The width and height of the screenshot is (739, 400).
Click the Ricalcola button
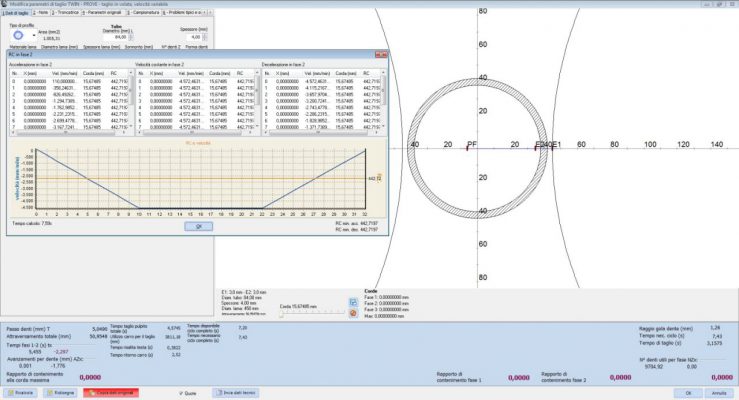(x=21, y=392)
